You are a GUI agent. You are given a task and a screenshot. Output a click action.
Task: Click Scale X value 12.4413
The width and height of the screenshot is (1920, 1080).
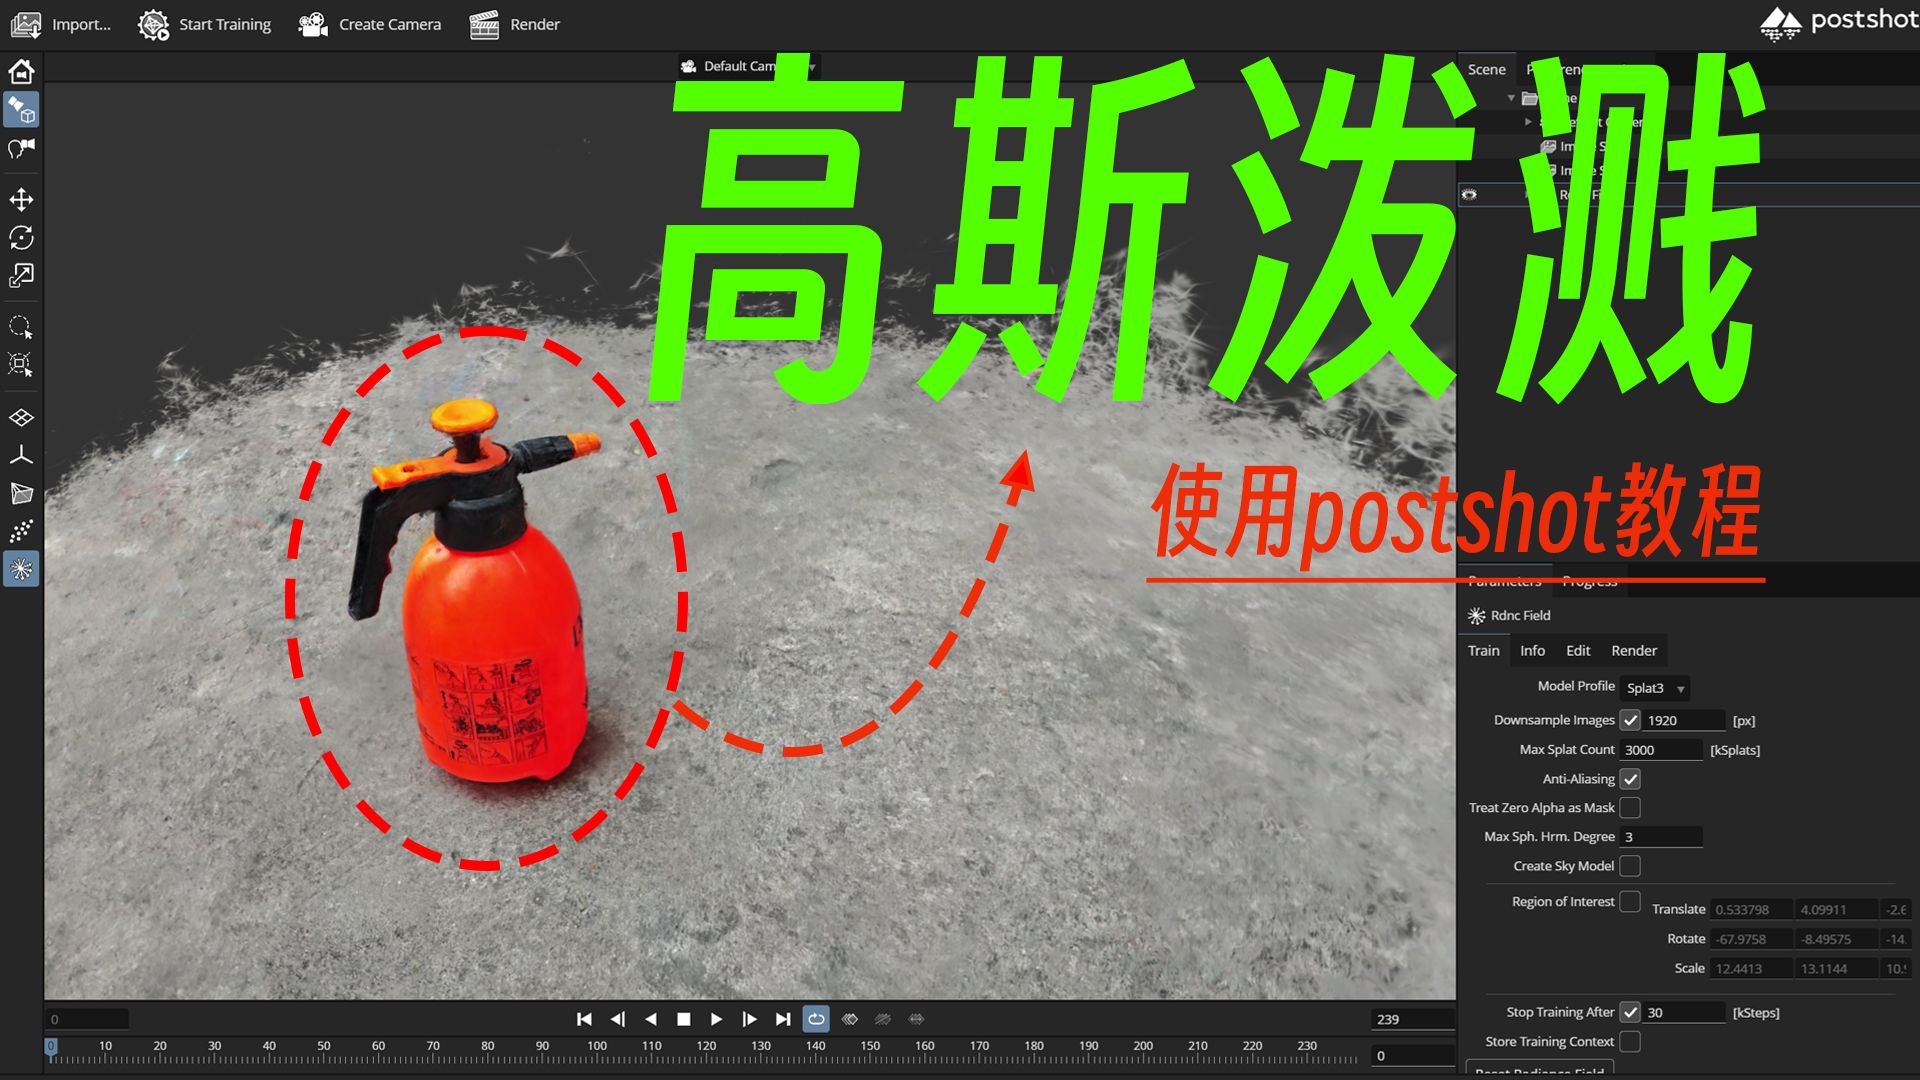click(x=1751, y=968)
